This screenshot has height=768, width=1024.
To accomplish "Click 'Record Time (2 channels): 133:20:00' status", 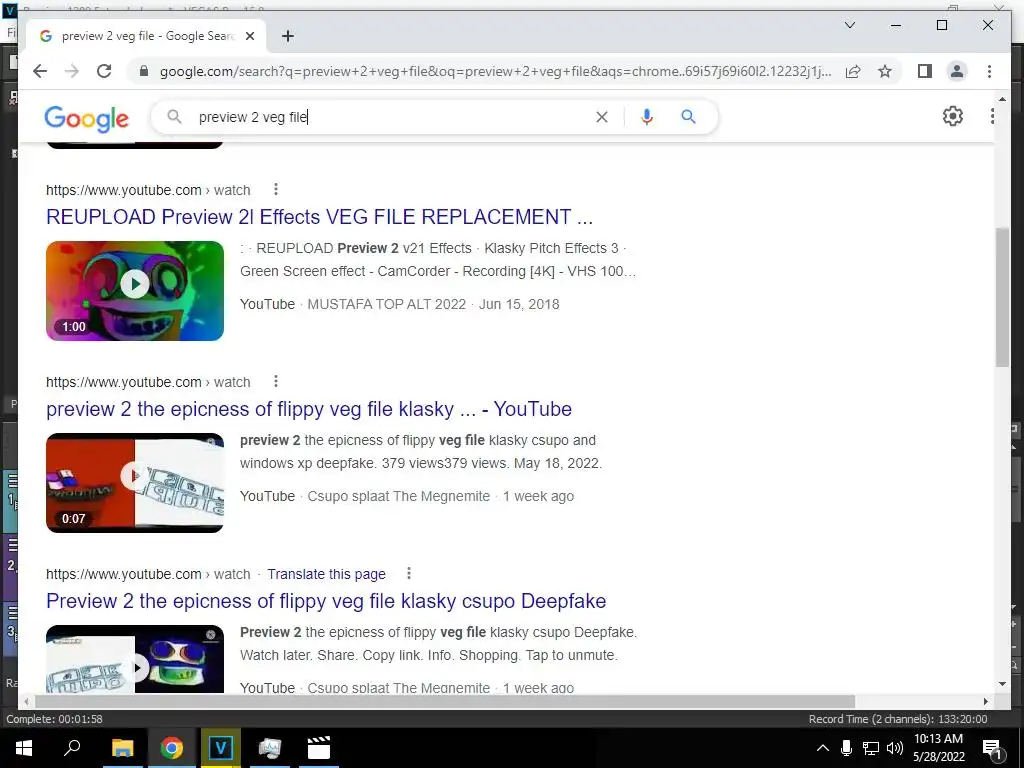I will click(898, 719).
